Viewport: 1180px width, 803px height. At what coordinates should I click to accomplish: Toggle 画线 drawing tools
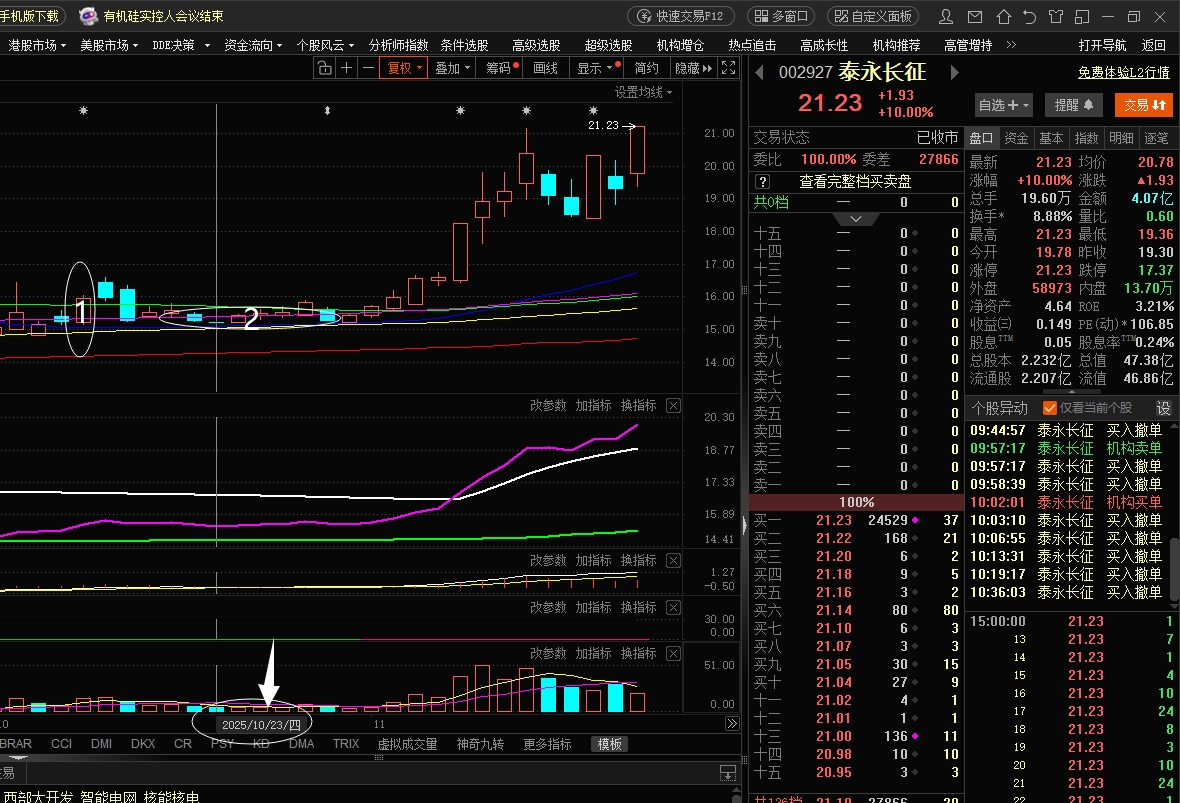pyautogui.click(x=545, y=68)
